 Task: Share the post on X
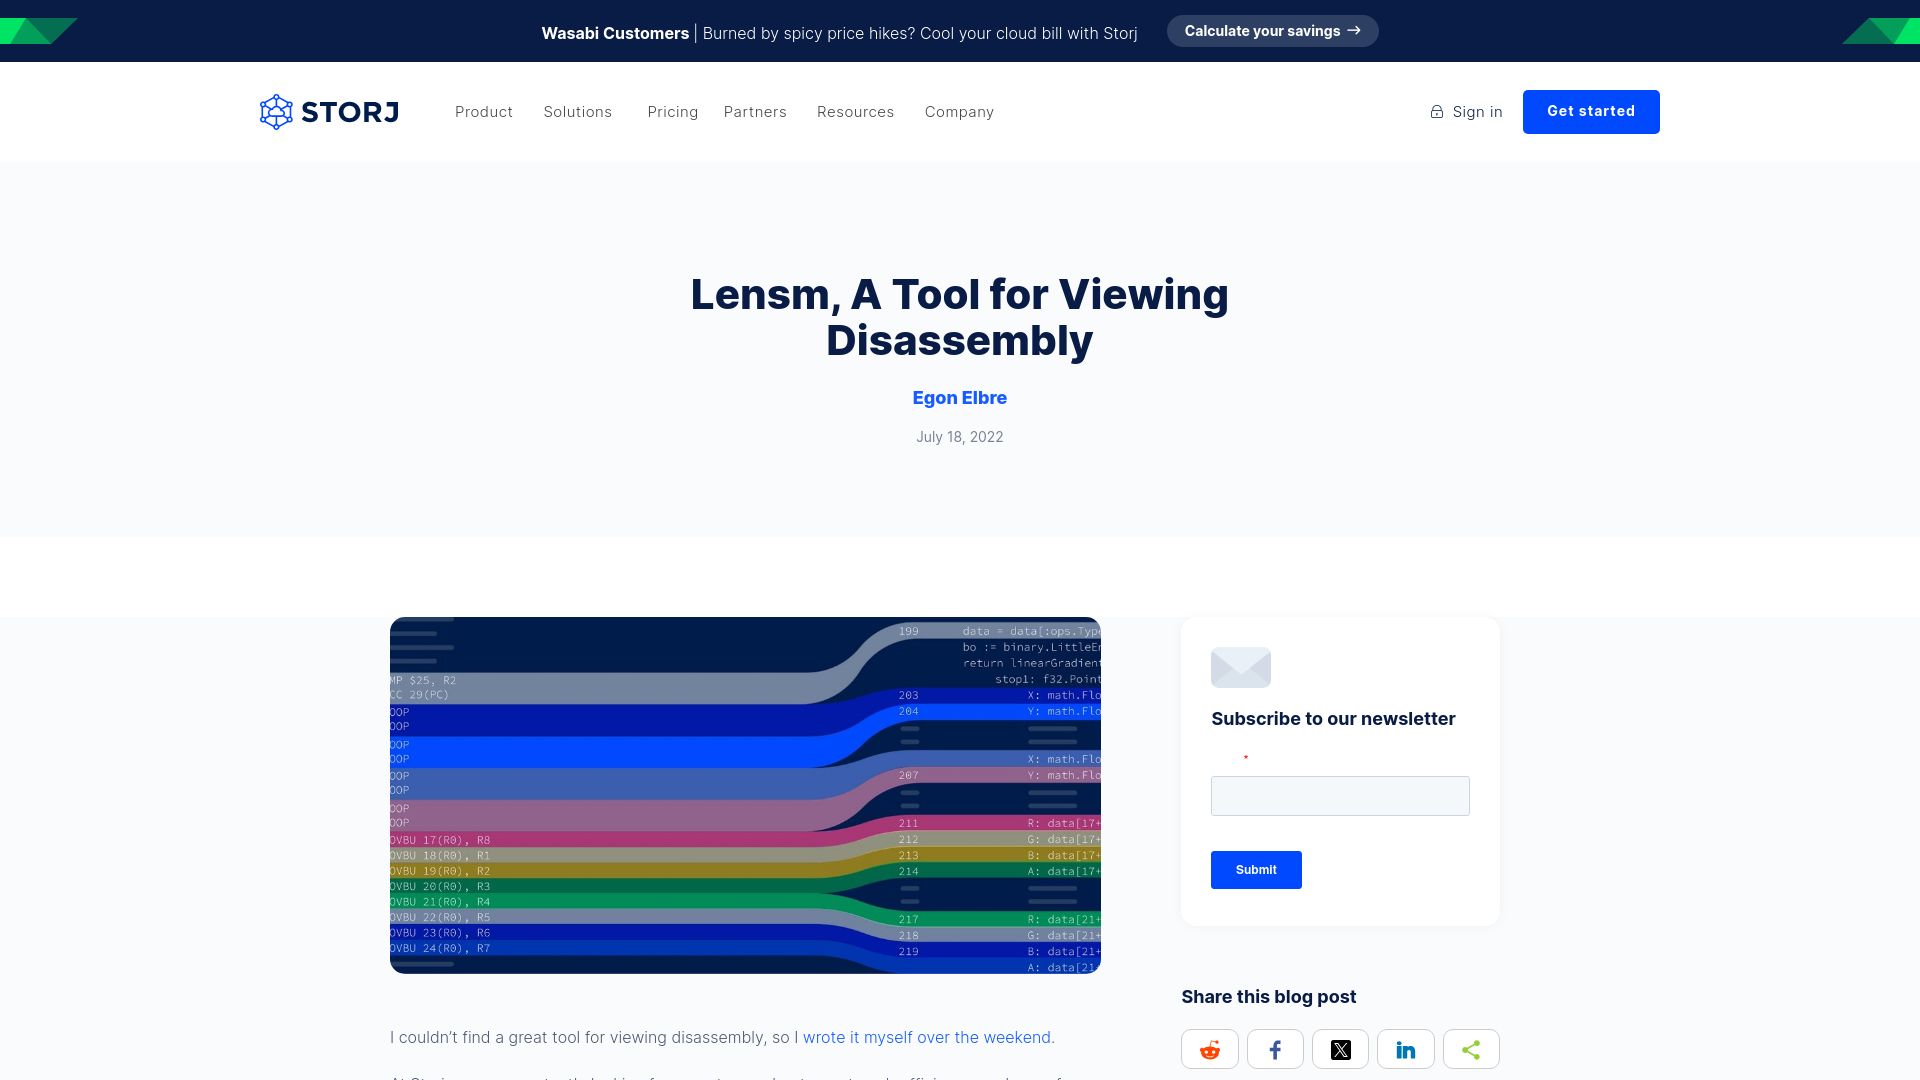click(1341, 1049)
